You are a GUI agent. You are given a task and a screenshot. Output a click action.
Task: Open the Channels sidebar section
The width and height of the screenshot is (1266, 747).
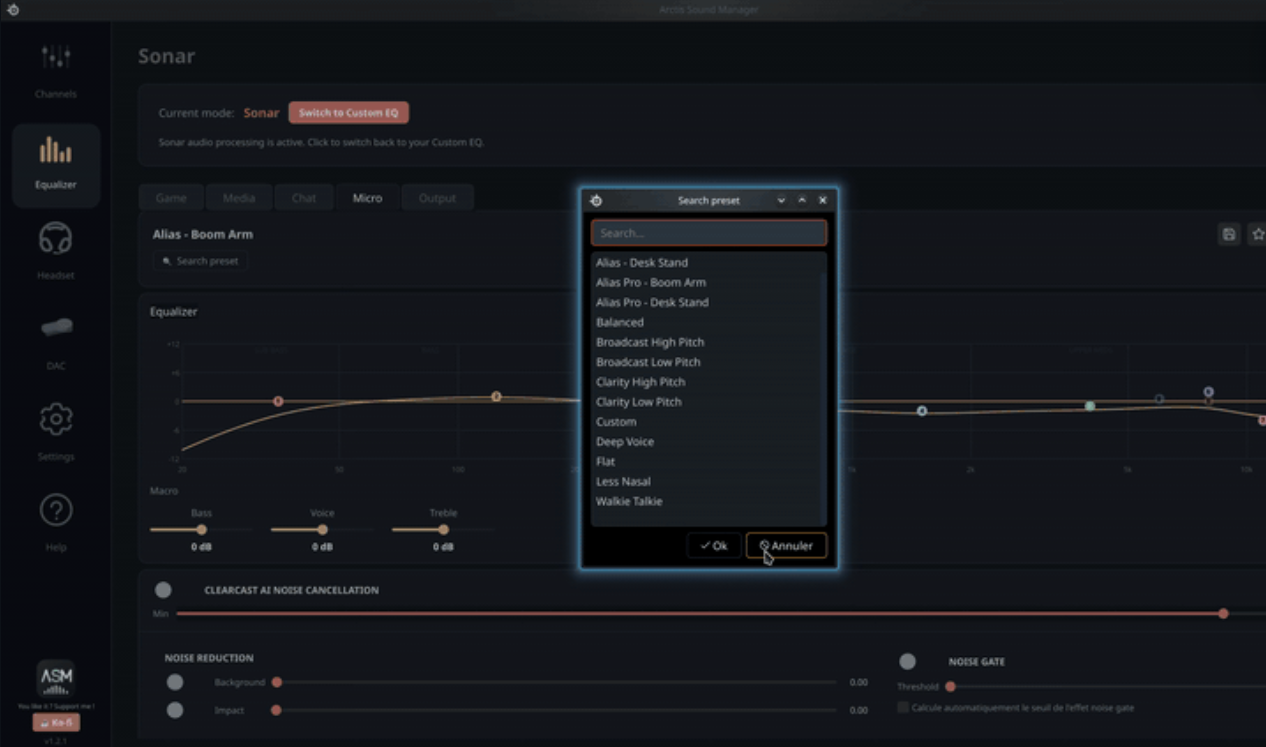tap(56, 70)
